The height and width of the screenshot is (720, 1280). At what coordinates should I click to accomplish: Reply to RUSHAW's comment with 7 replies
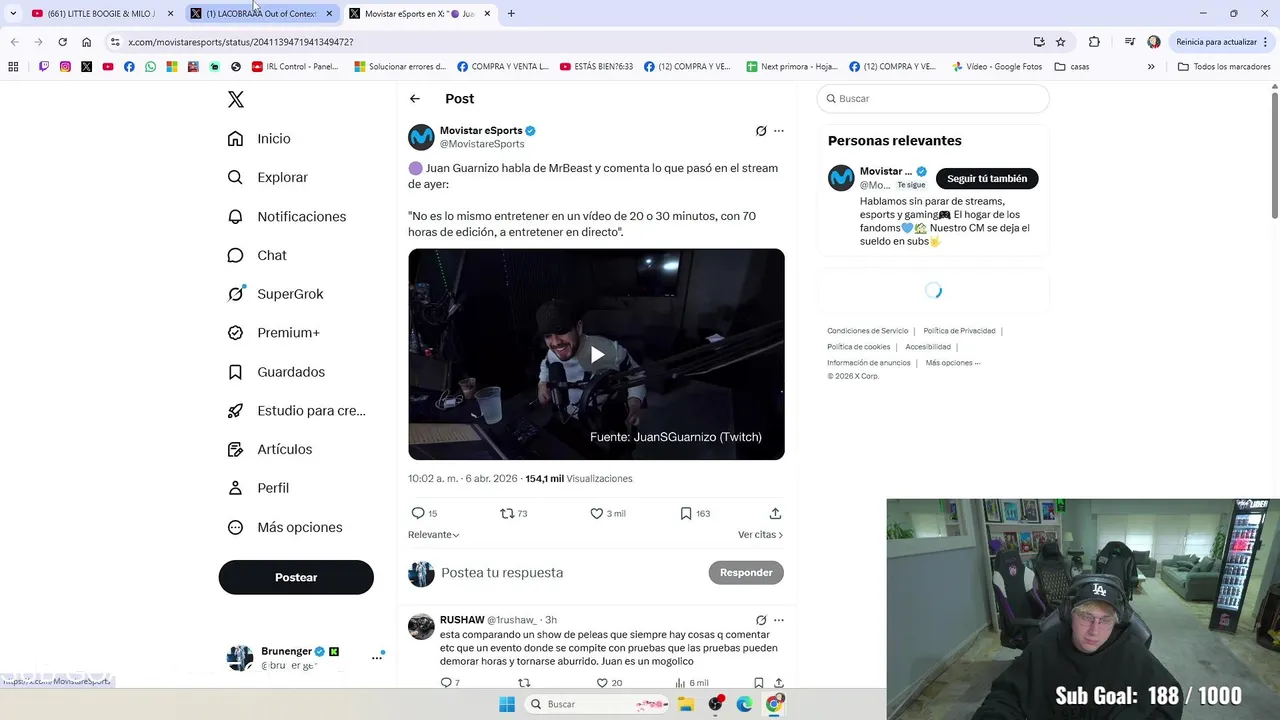[446, 683]
